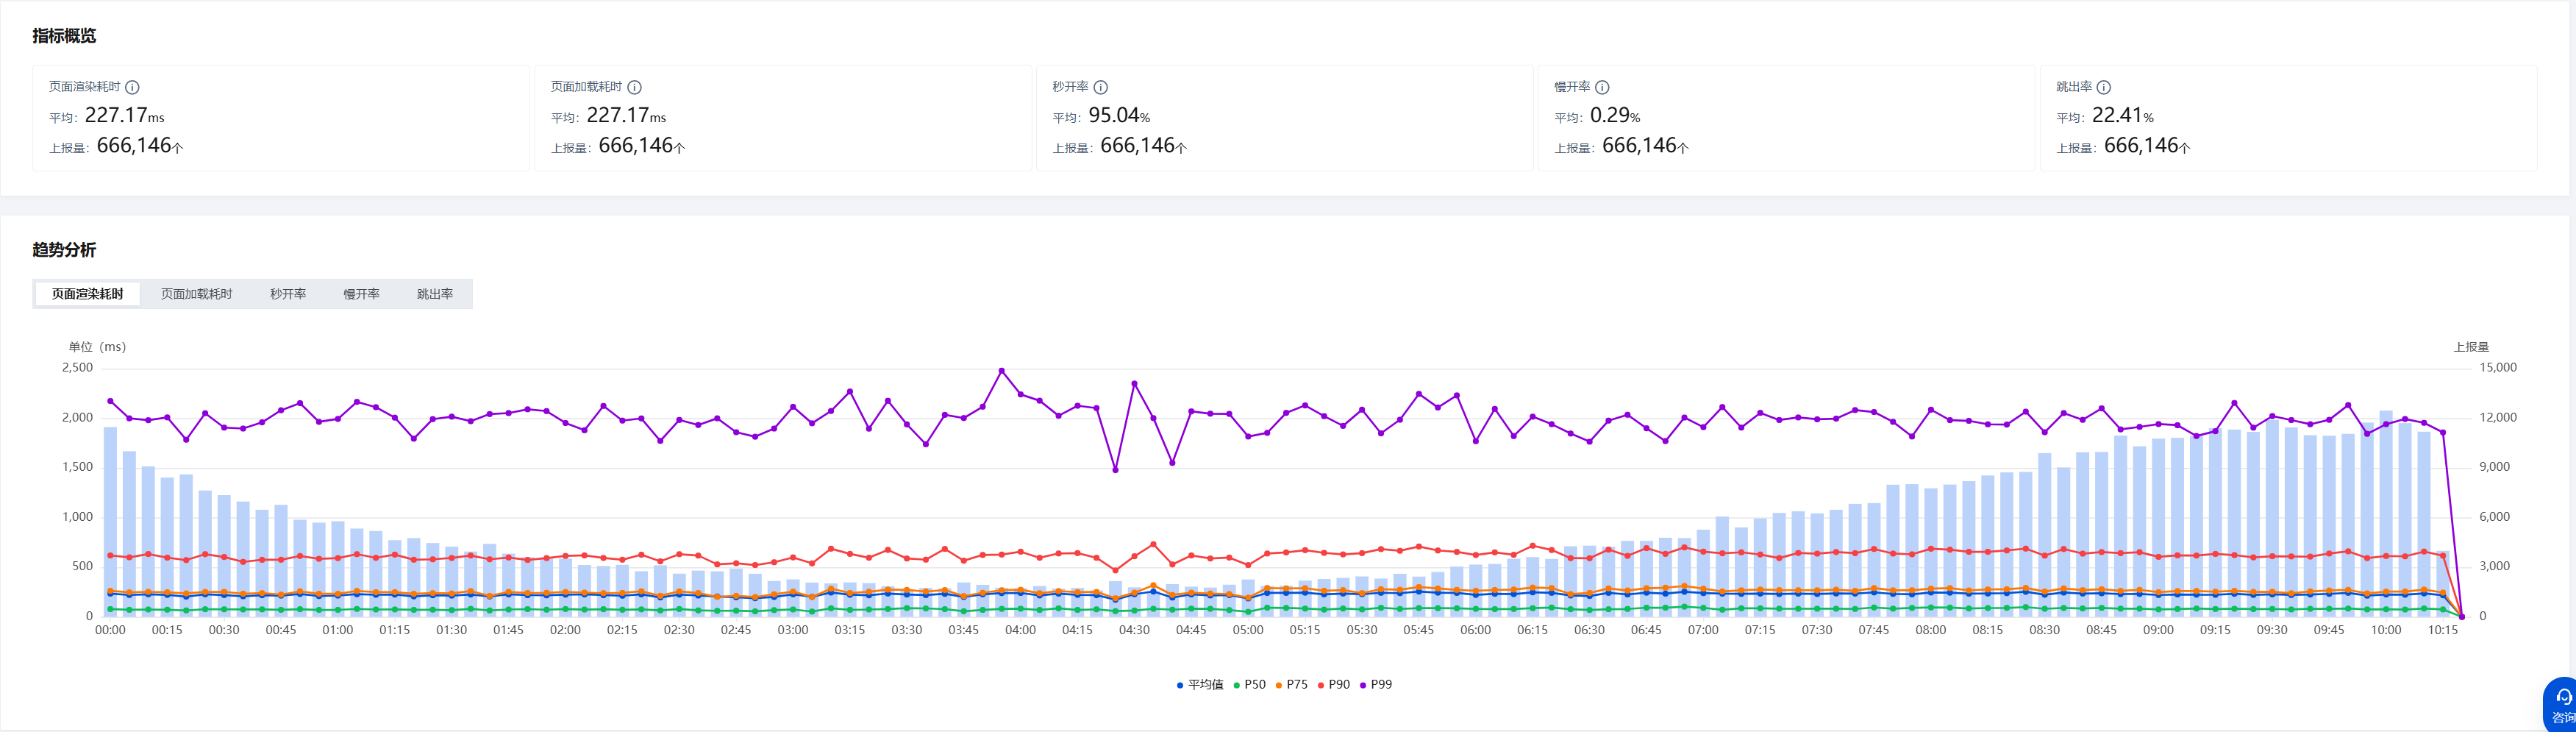The height and width of the screenshot is (732, 2576).
Task: Hide the P99 line via legend
Action: click(1376, 685)
